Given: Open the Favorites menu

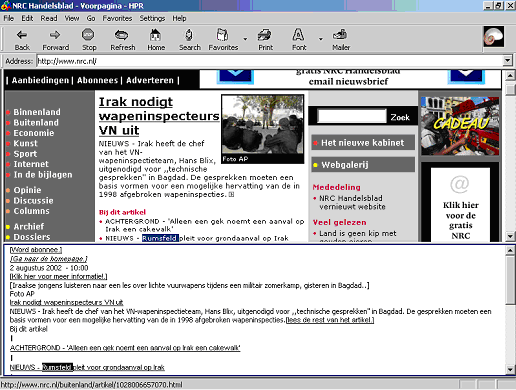Looking at the screenshot, I should click(117, 18).
